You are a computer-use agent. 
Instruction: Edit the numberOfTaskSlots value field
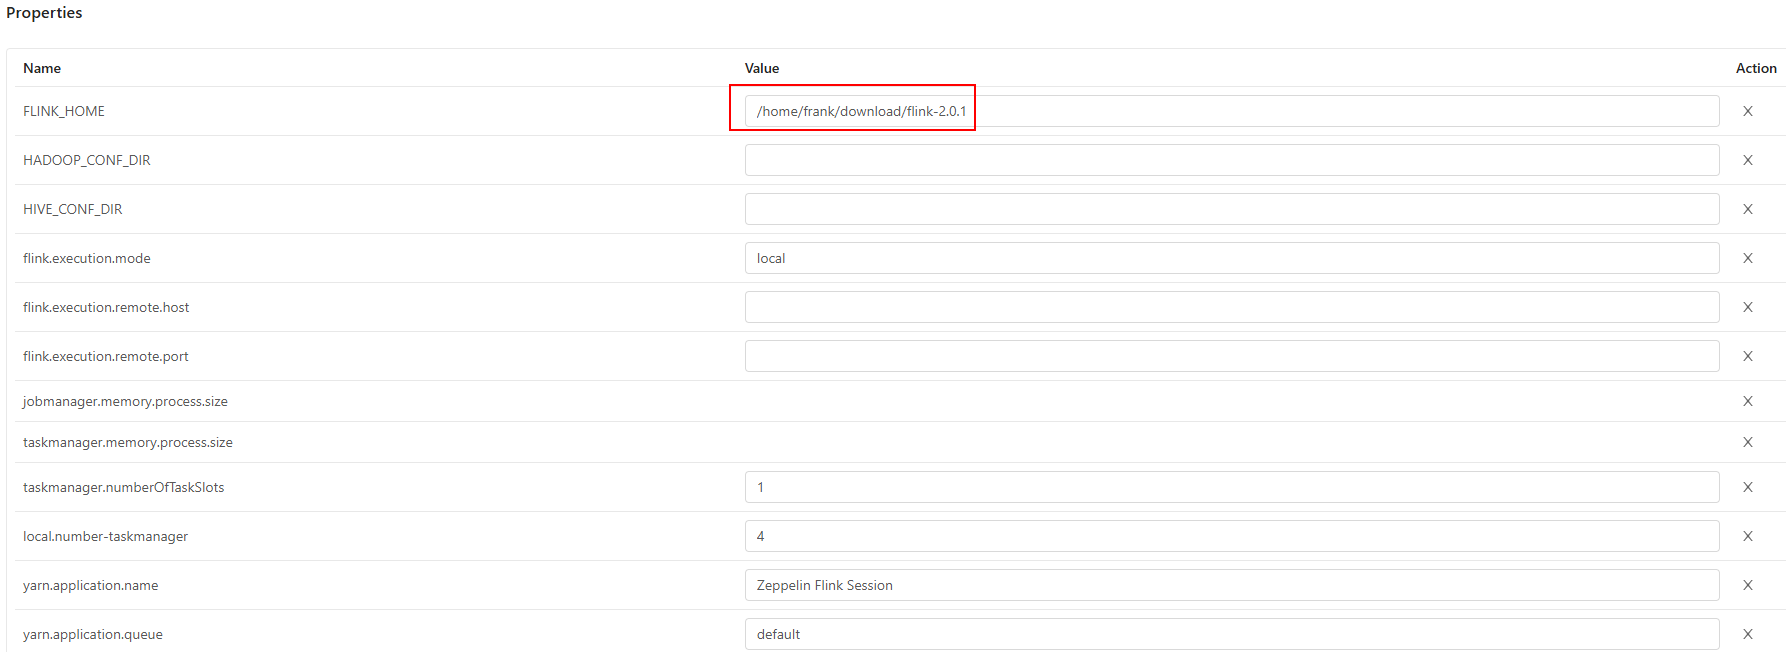click(x=1232, y=487)
